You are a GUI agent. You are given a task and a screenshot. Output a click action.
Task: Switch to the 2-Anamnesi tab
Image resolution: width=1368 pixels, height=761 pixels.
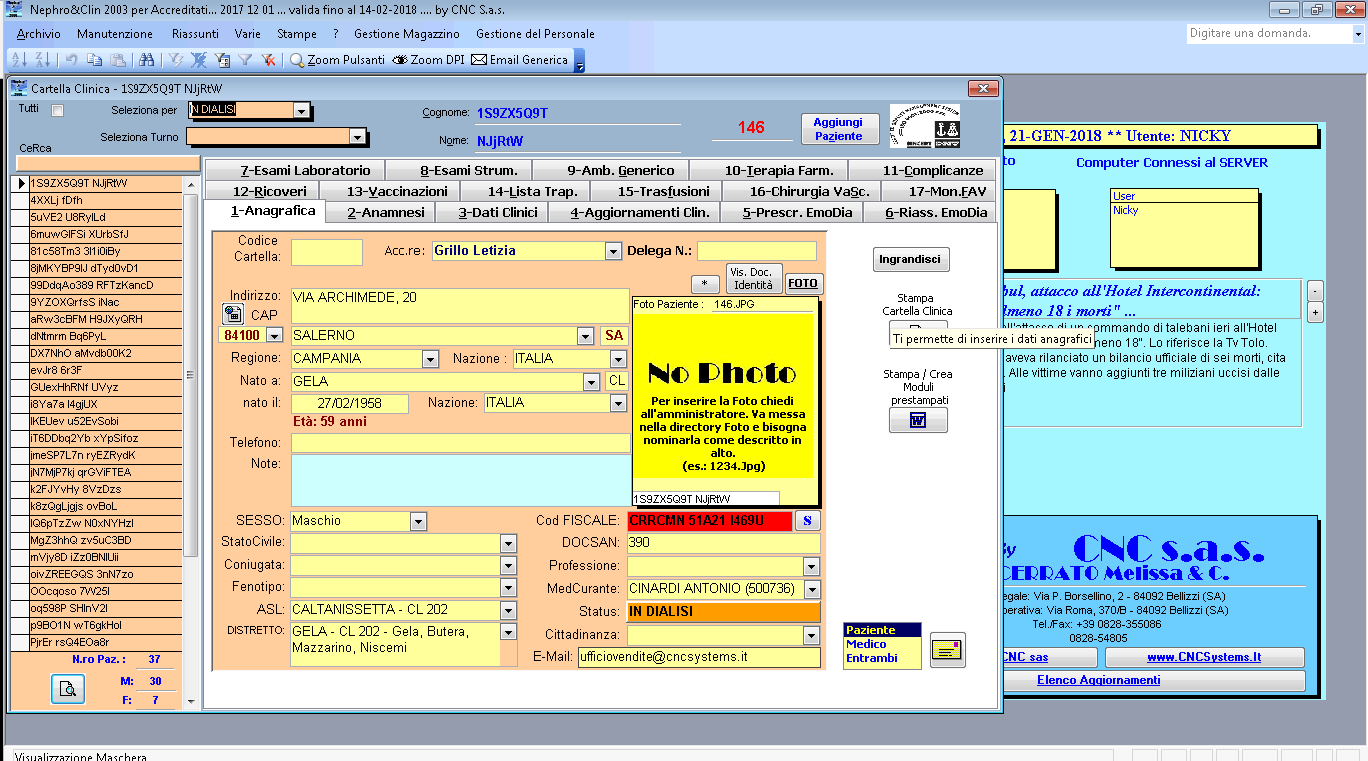click(x=386, y=212)
